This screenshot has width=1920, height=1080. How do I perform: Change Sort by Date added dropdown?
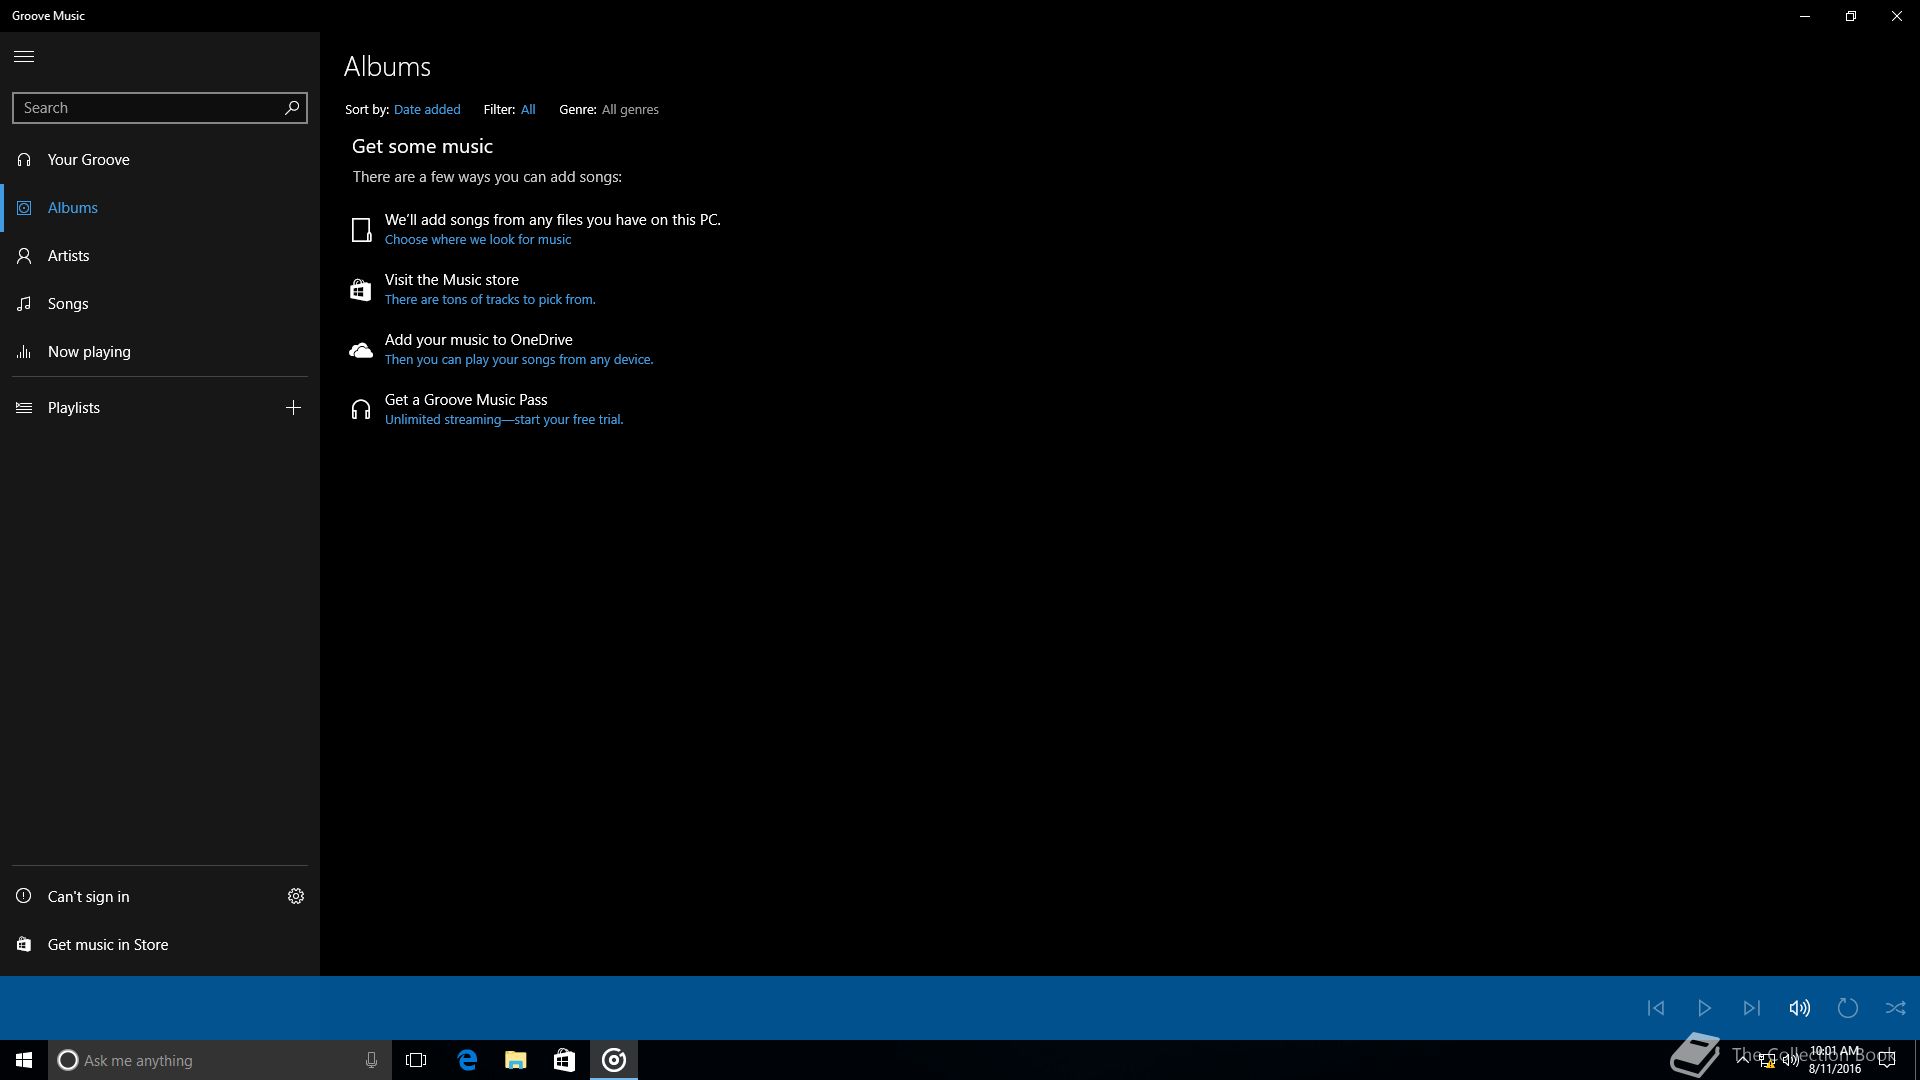pos(427,110)
